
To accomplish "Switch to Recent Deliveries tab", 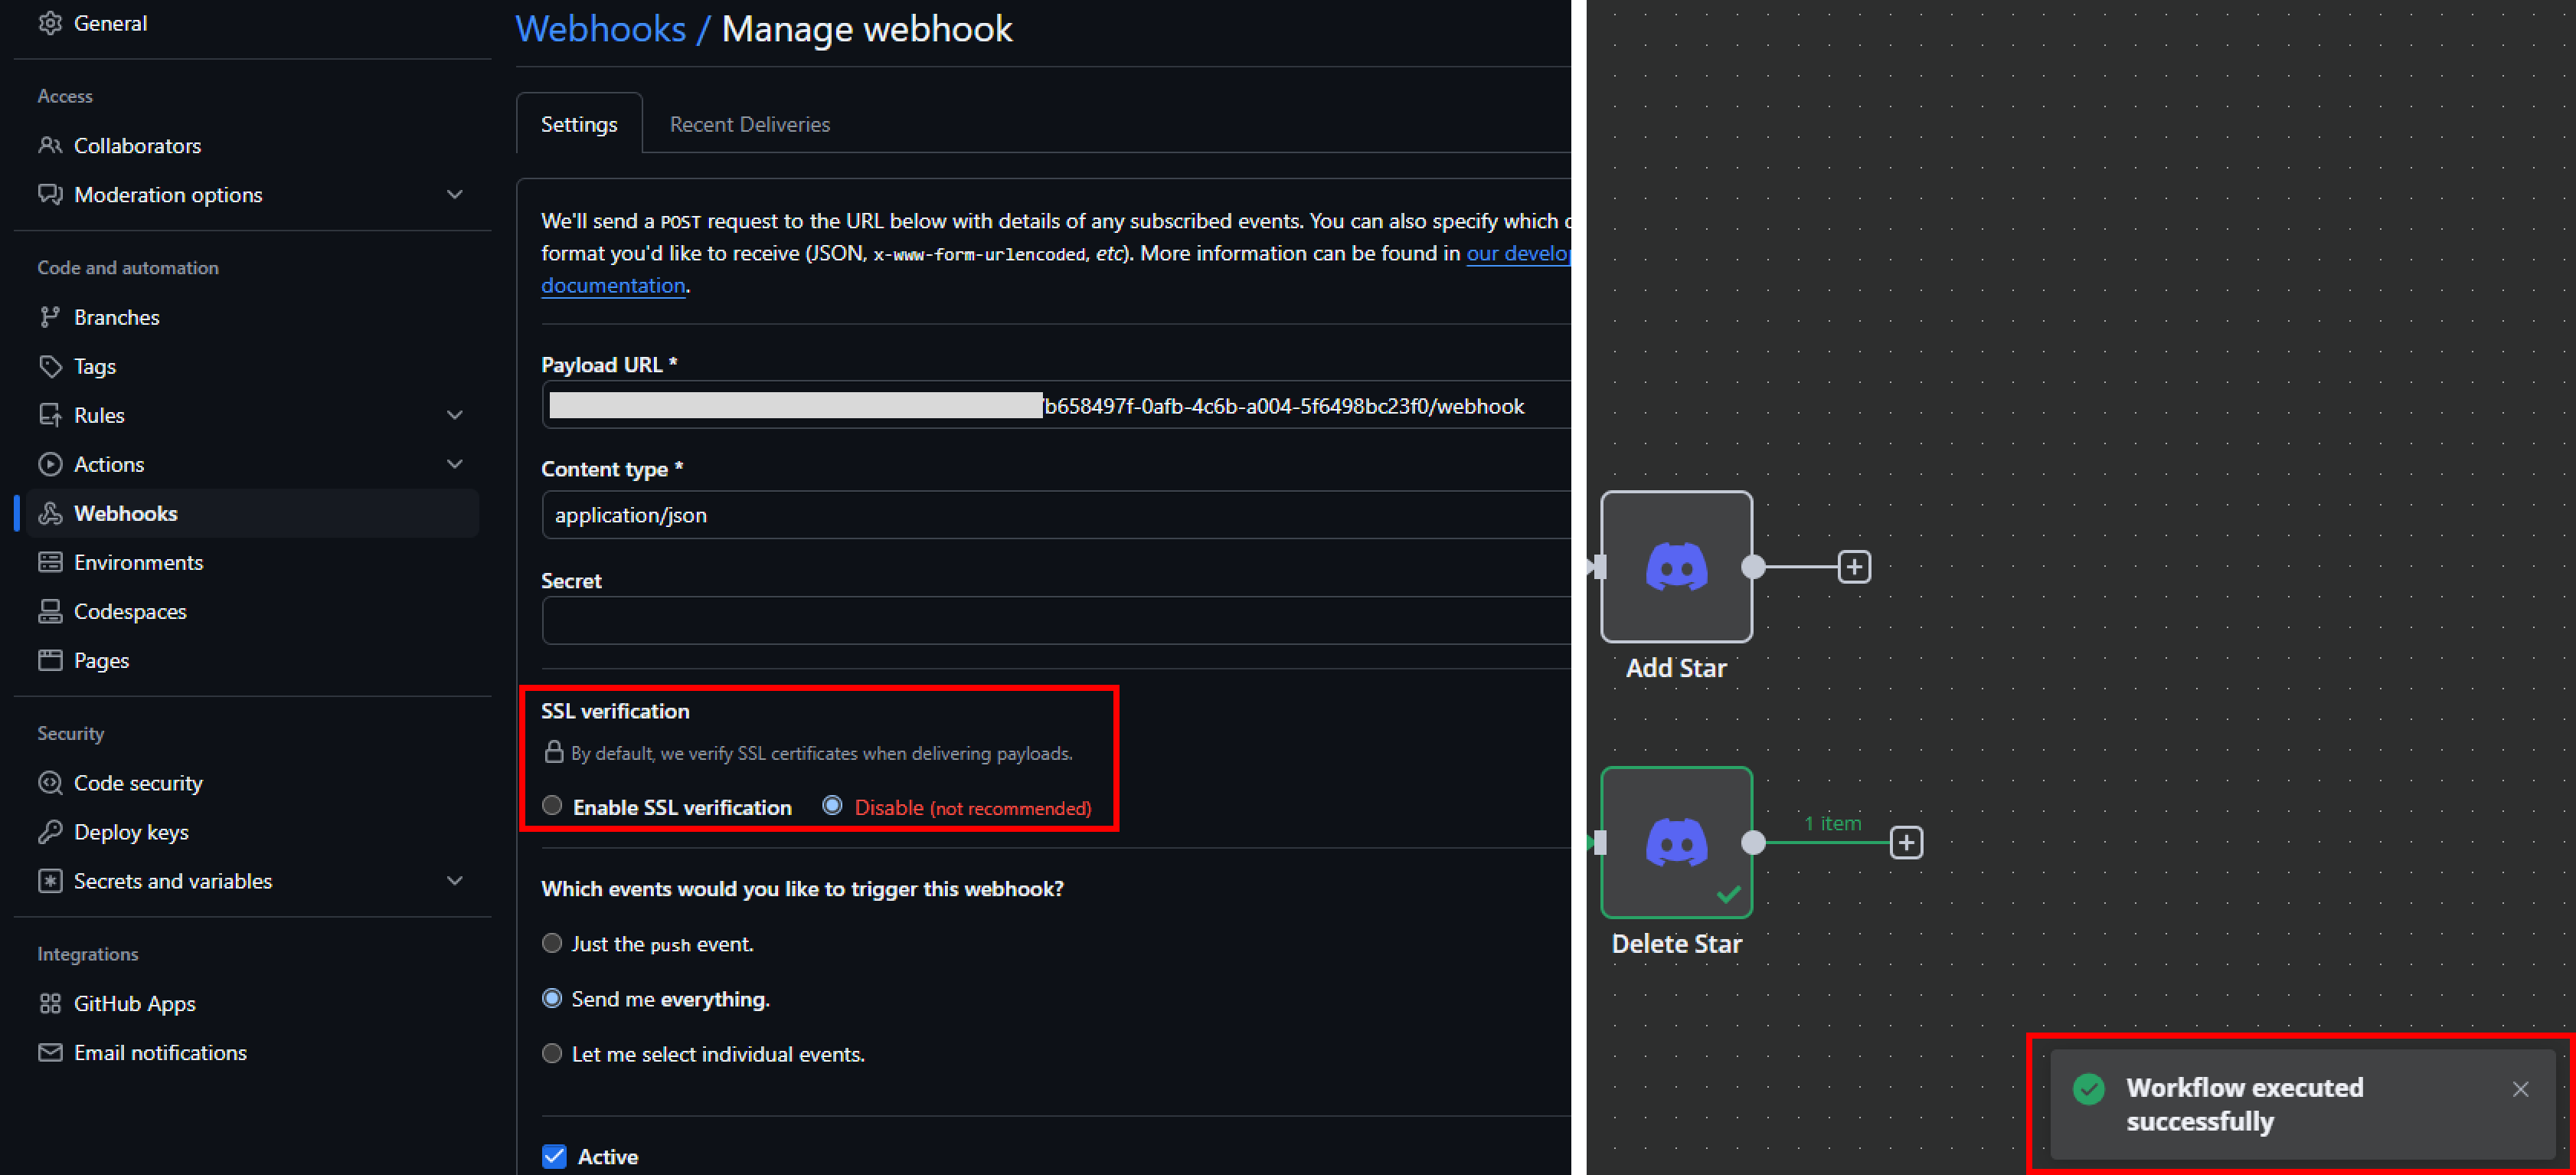I will click(749, 124).
